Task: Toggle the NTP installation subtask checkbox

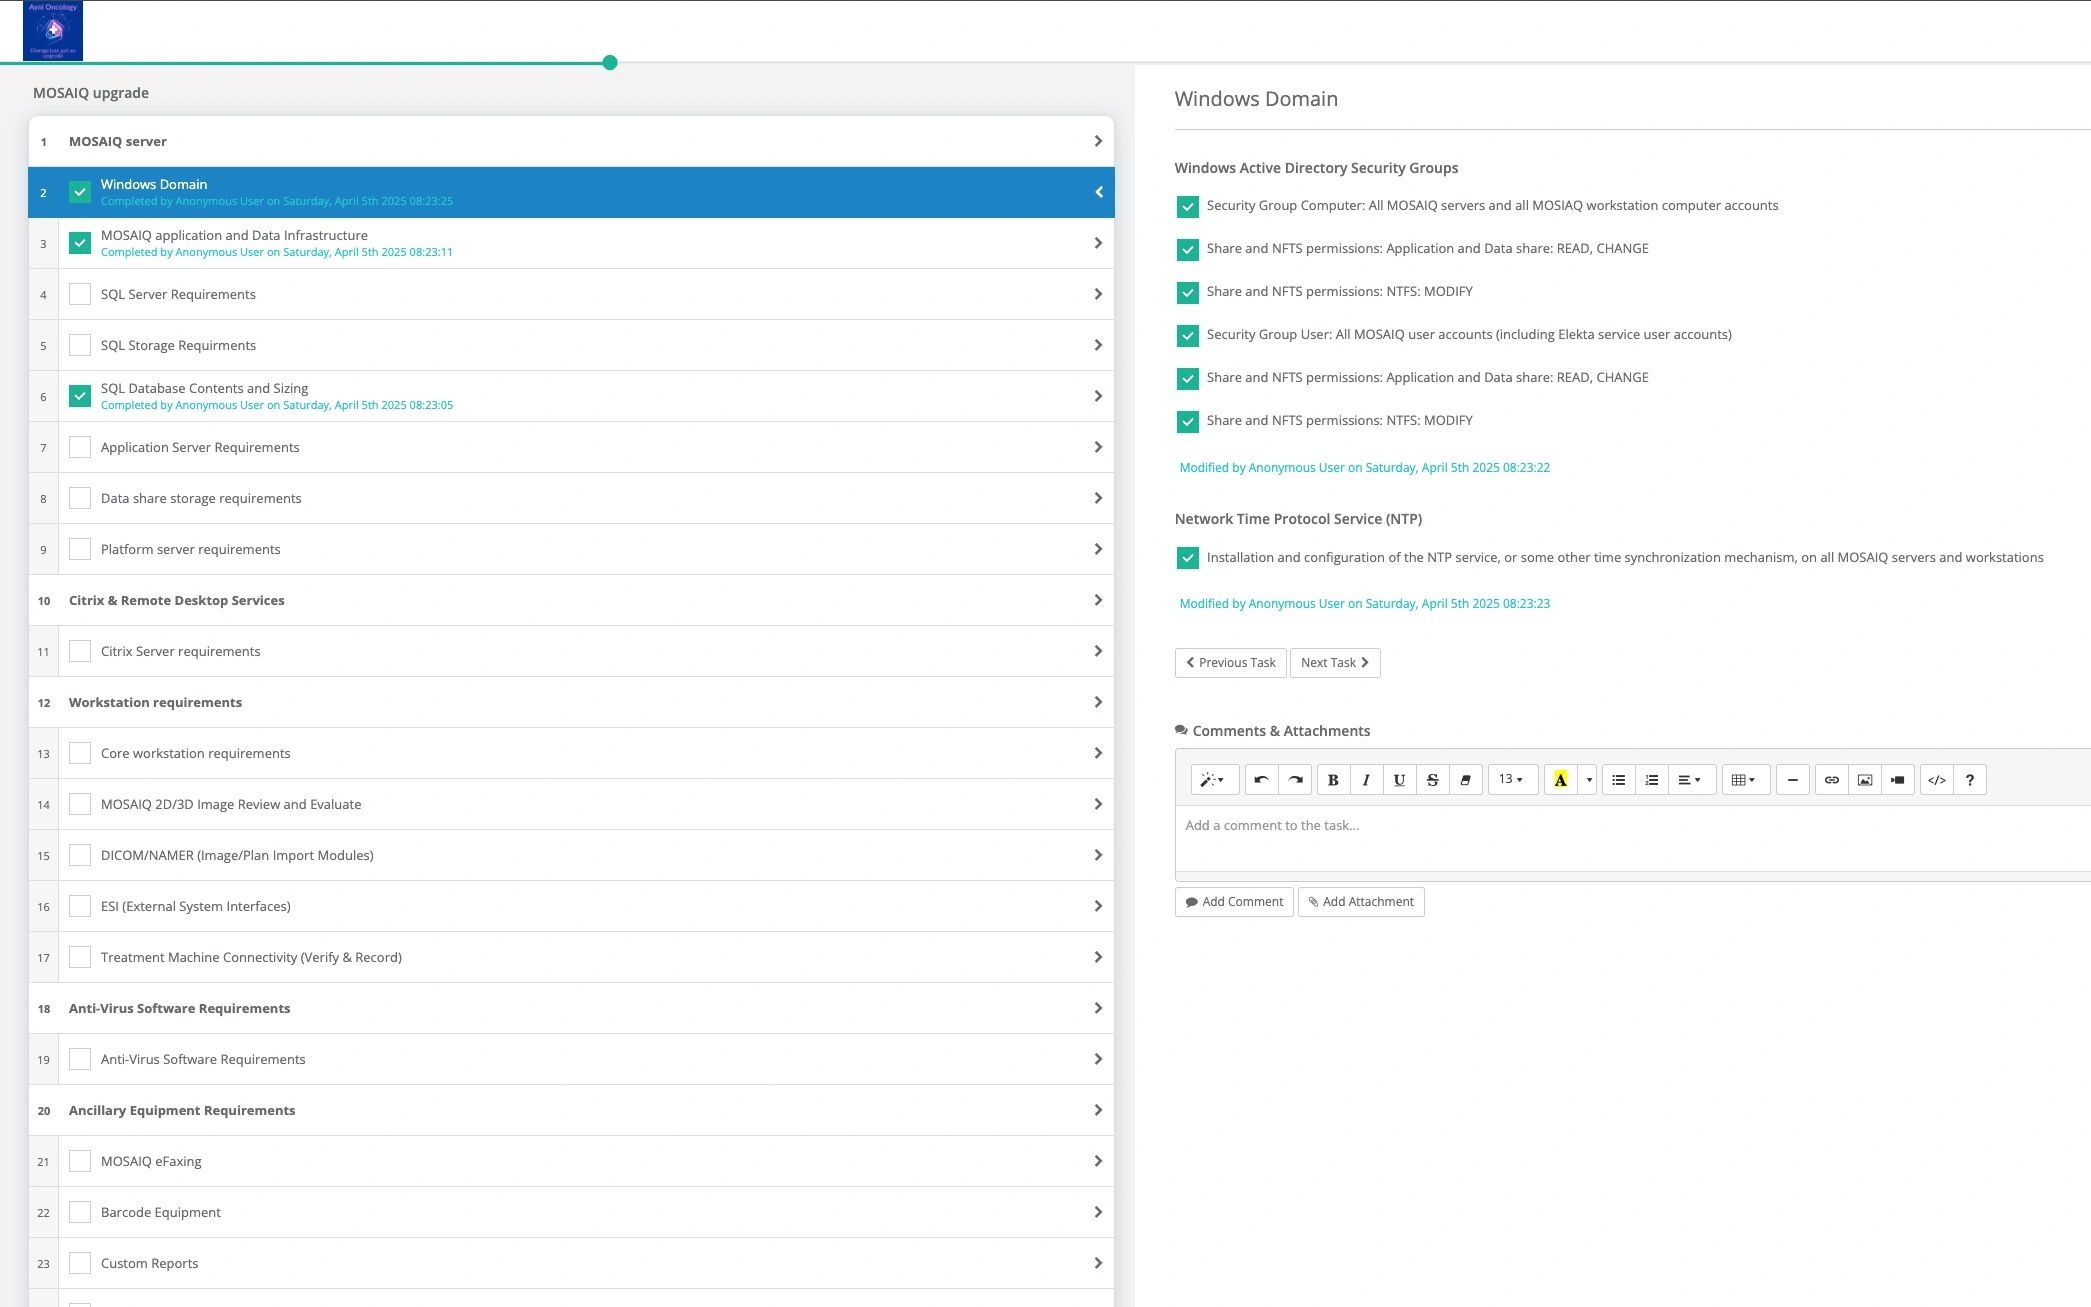Action: coord(1187,558)
